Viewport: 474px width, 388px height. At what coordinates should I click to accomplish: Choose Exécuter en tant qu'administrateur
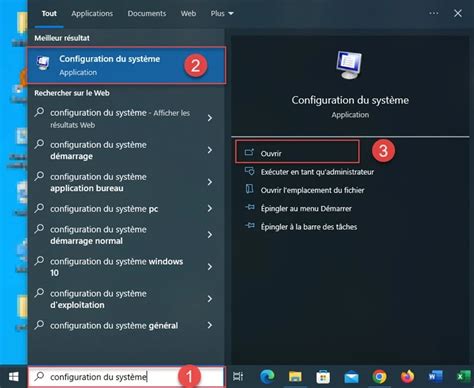[317, 172]
